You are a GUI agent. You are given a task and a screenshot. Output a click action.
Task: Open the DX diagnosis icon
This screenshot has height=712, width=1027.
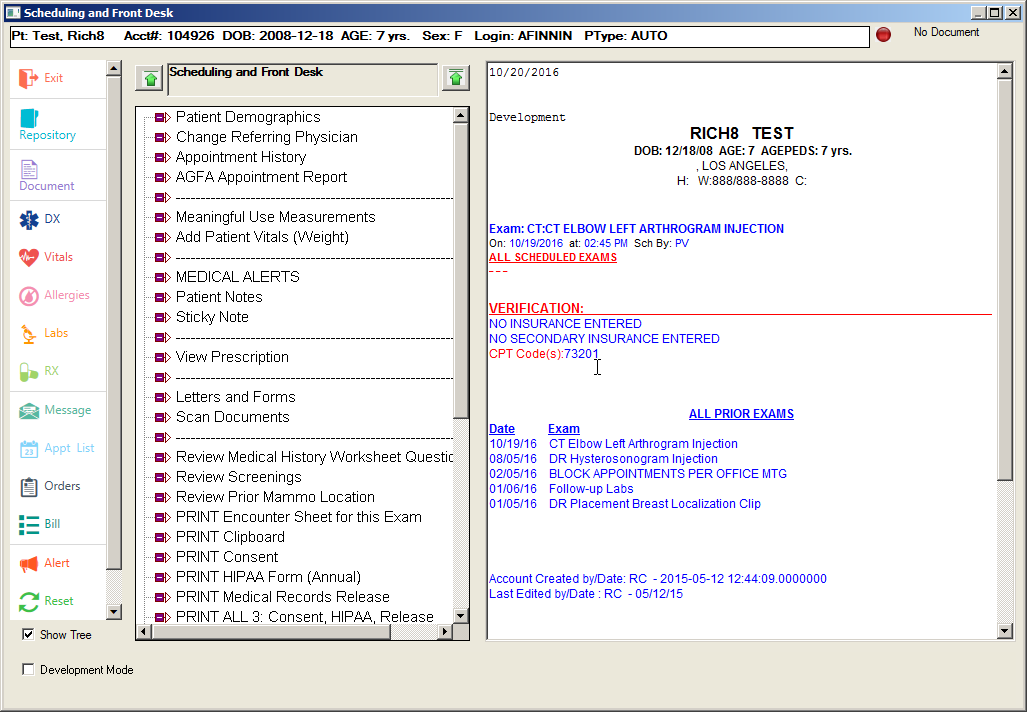tap(29, 219)
